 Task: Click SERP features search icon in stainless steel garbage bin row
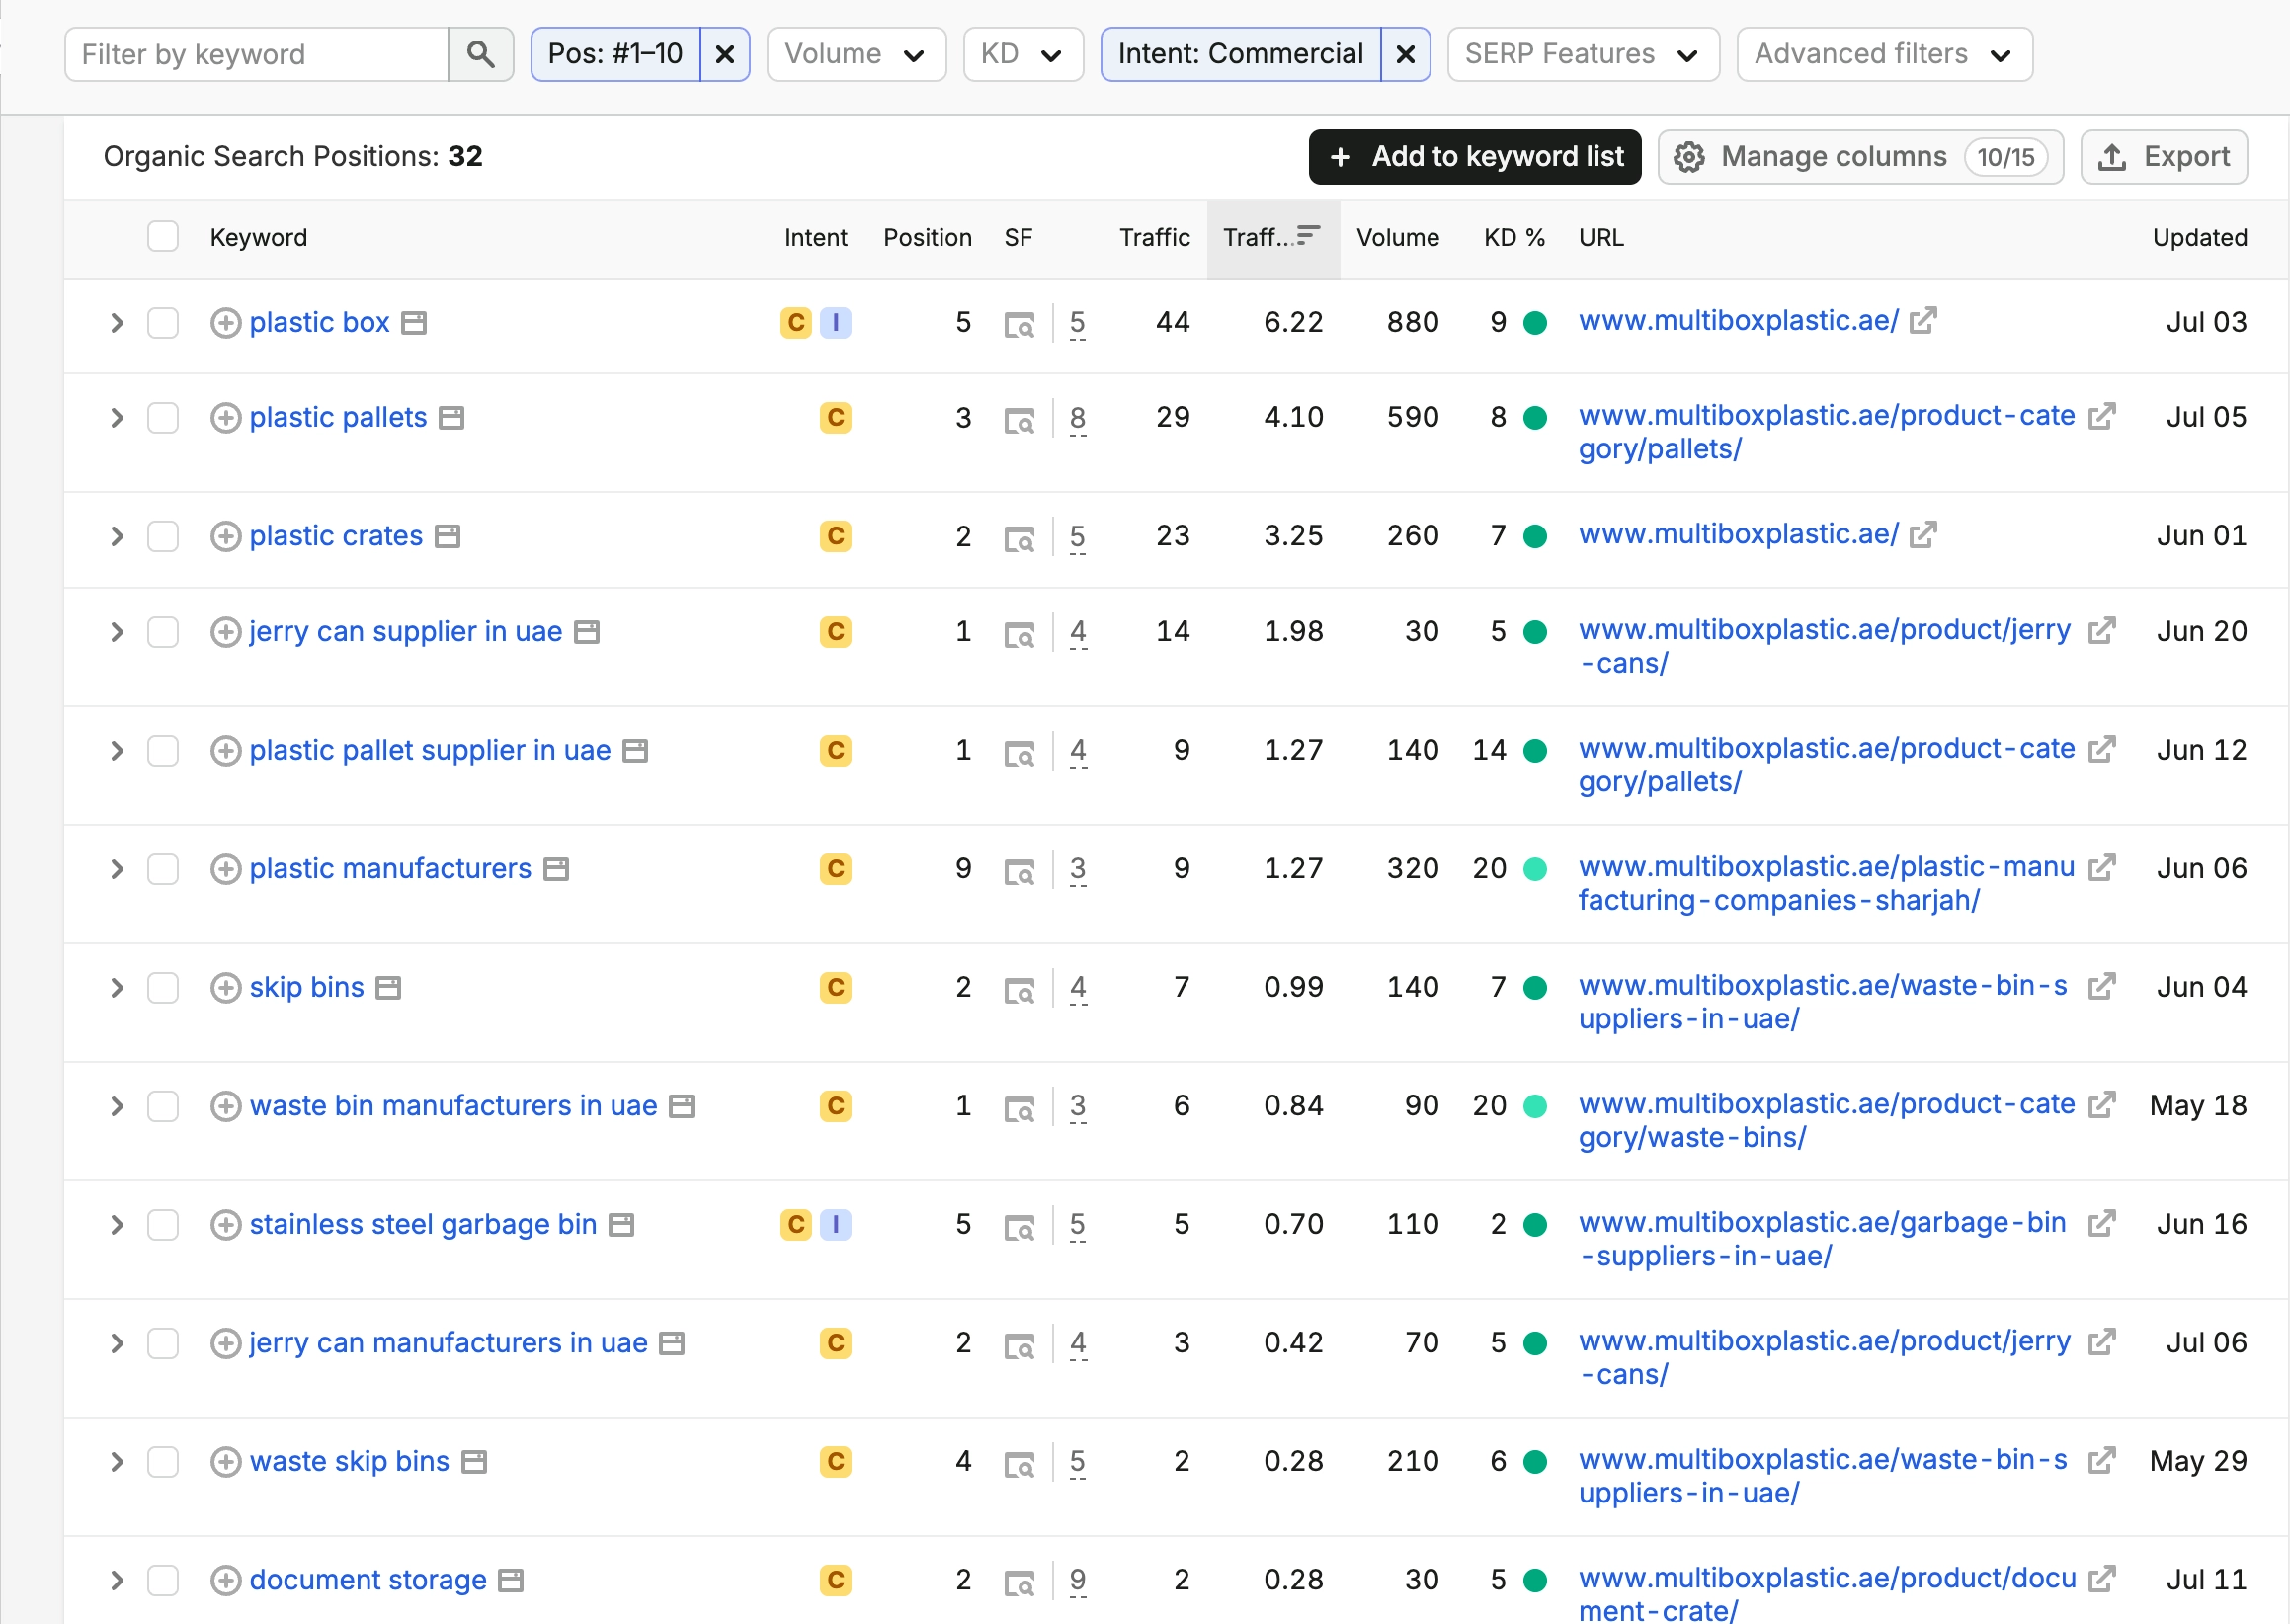click(x=1019, y=1227)
